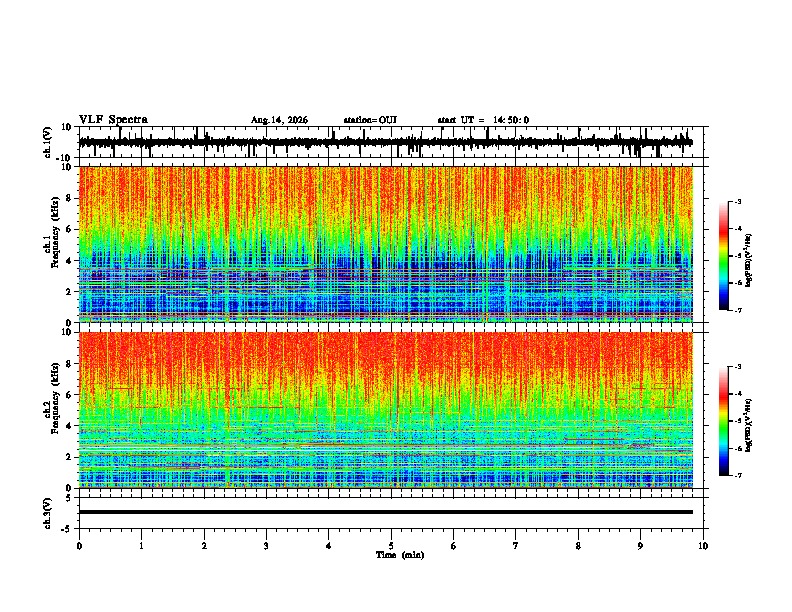
Task: Click the ch.1 color bar unit label
Action: (x=748, y=261)
